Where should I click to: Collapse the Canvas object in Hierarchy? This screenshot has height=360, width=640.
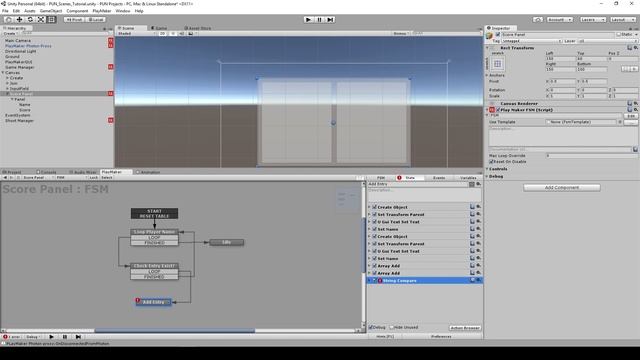3,72
